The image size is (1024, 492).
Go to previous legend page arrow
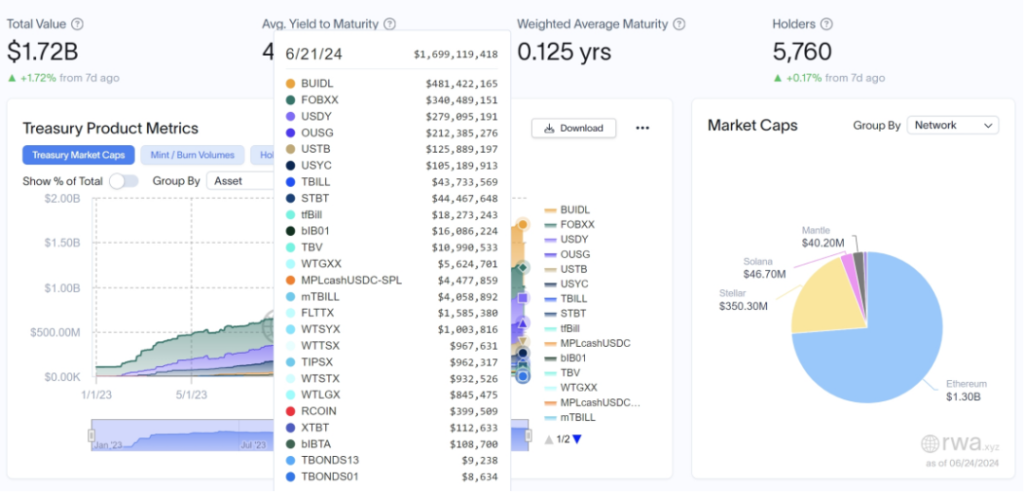549,439
